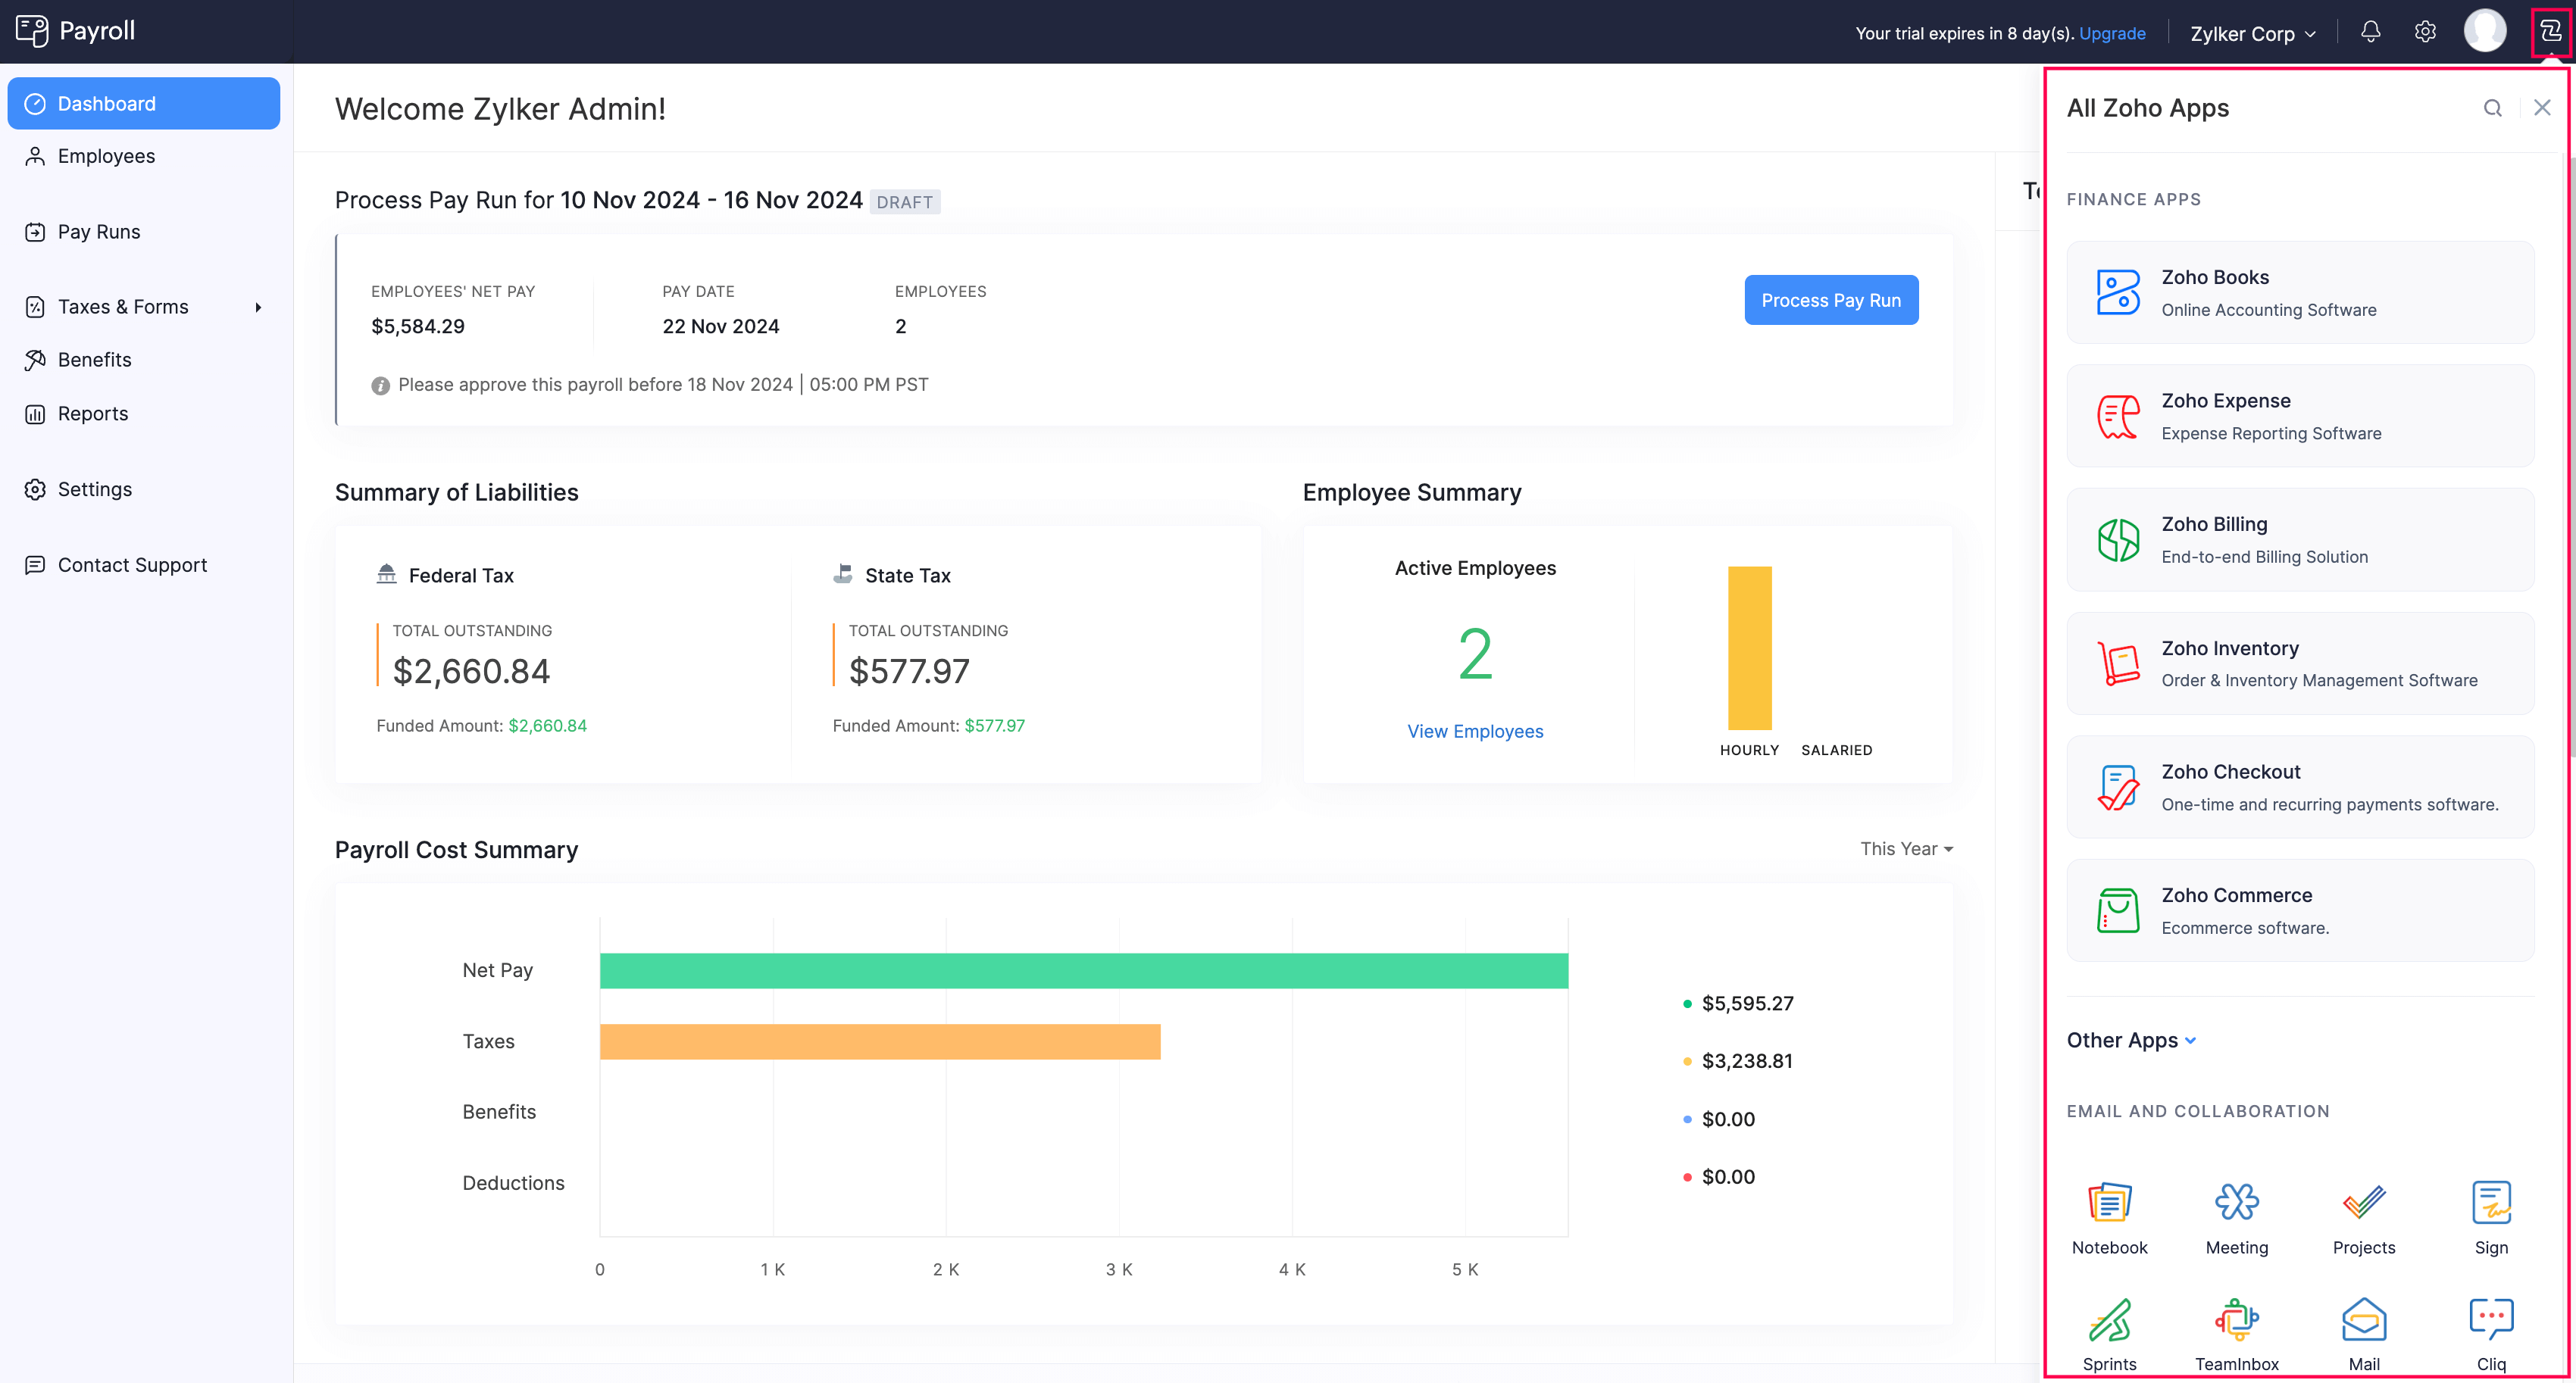Viewport: 2576px width, 1383px height.
Task: Click View Employees under Active Employees
Action: [x=1475, y=731]
